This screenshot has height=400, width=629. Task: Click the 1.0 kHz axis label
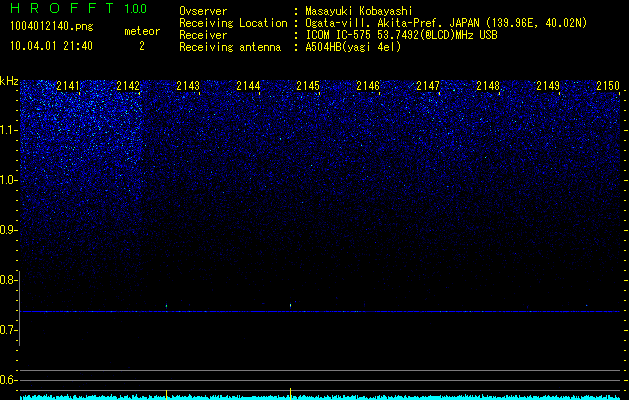point(8,180)
